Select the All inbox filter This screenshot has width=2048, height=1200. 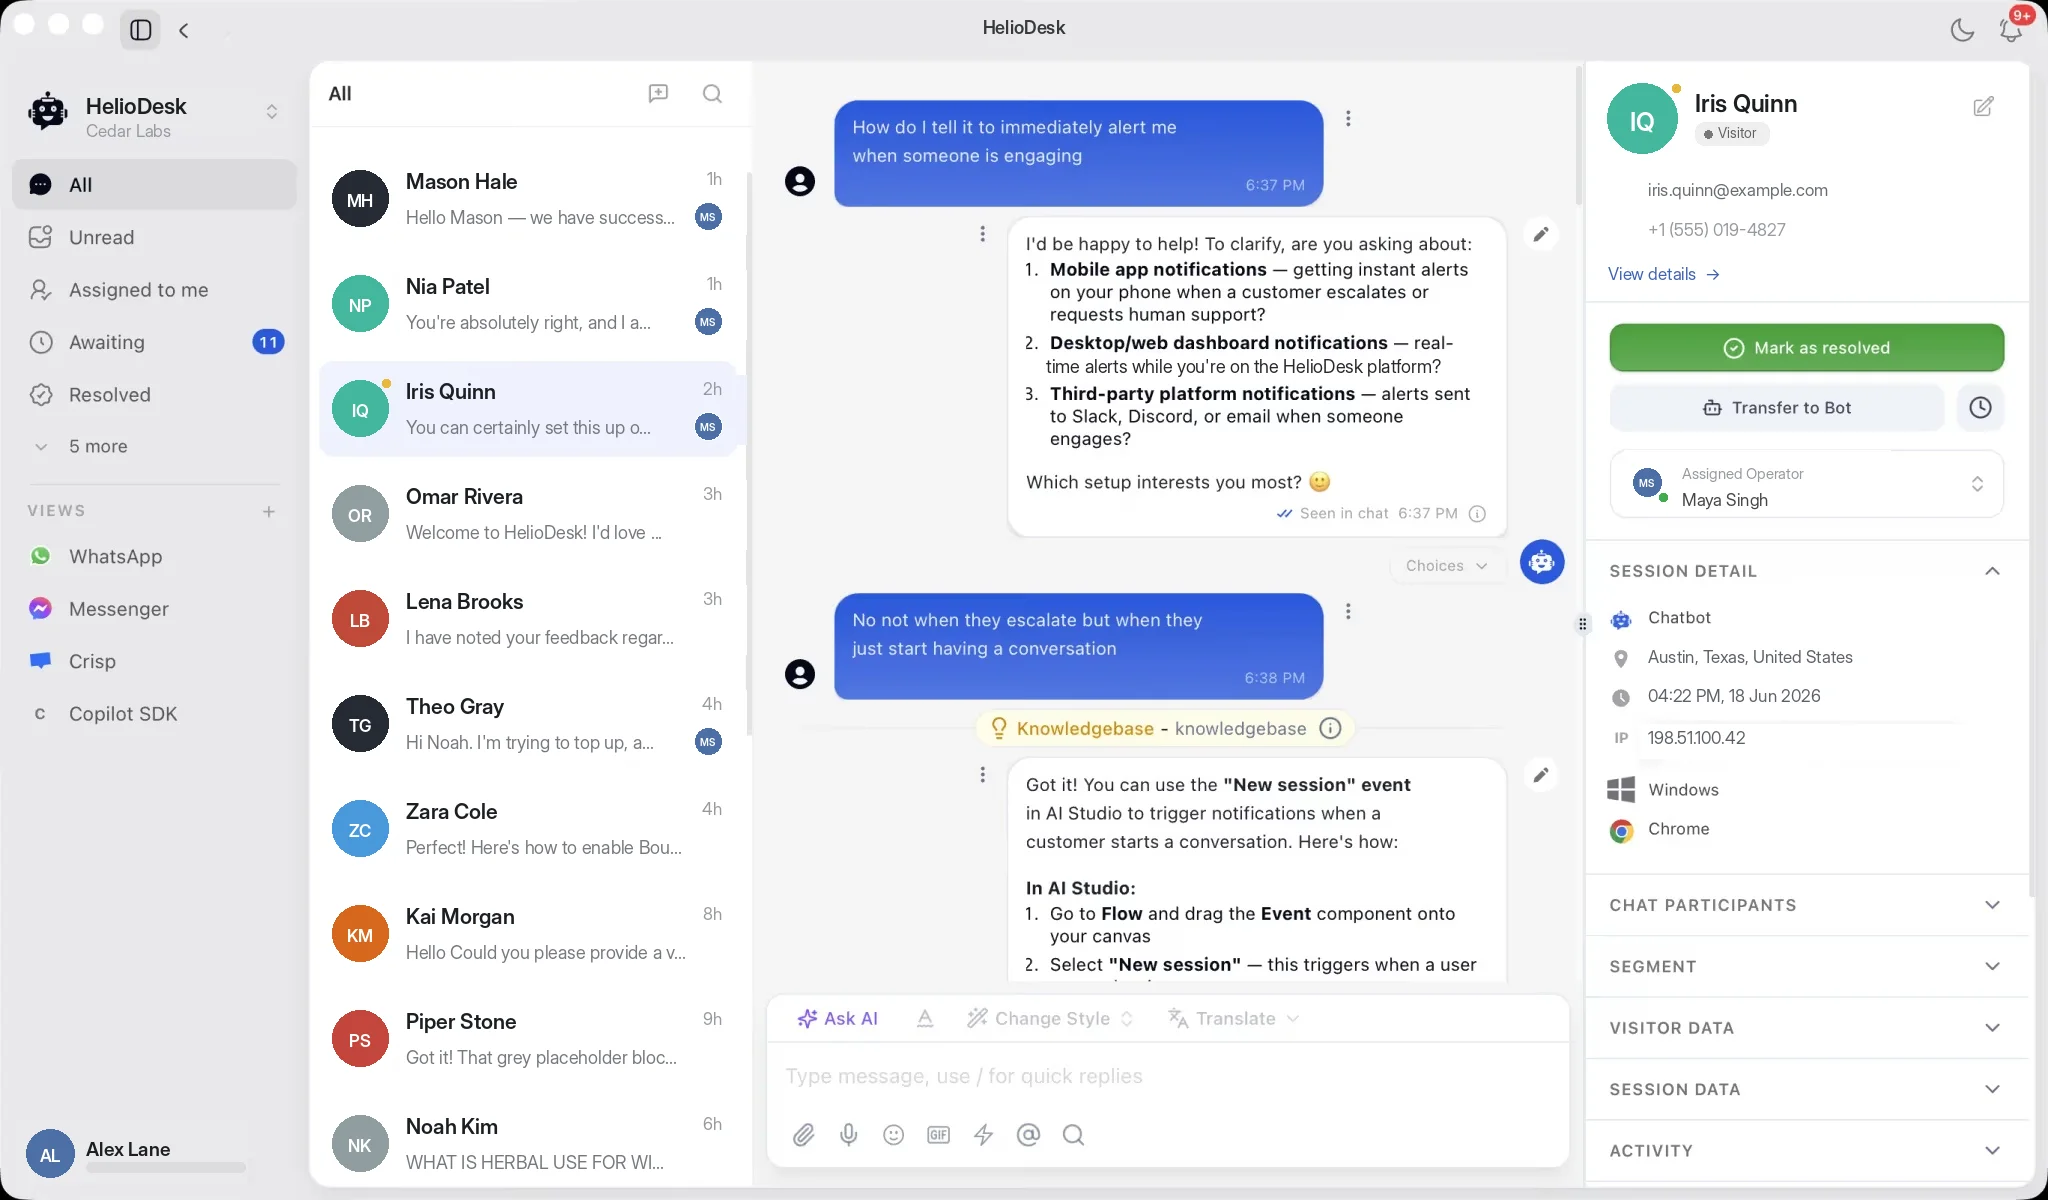coord(154,184)
